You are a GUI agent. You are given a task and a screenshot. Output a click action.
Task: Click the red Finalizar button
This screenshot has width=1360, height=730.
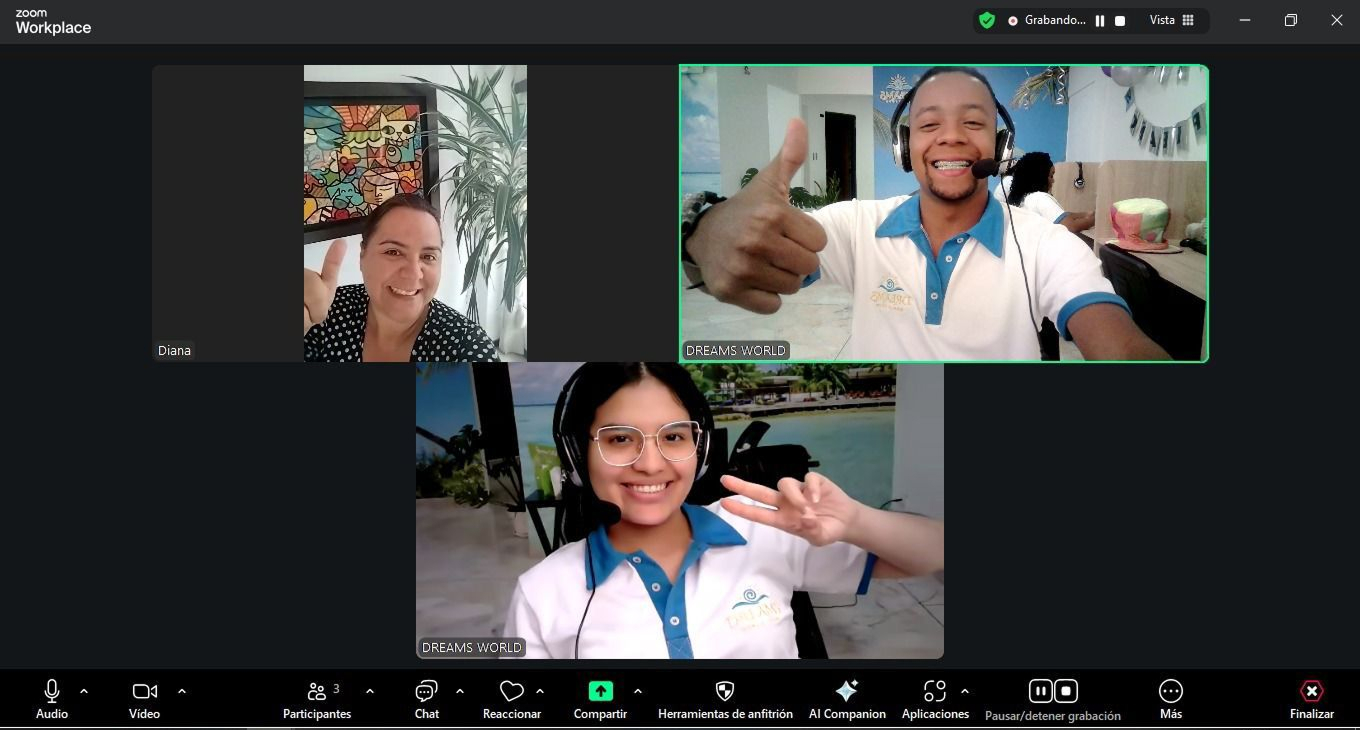[x=1311, y=692]
